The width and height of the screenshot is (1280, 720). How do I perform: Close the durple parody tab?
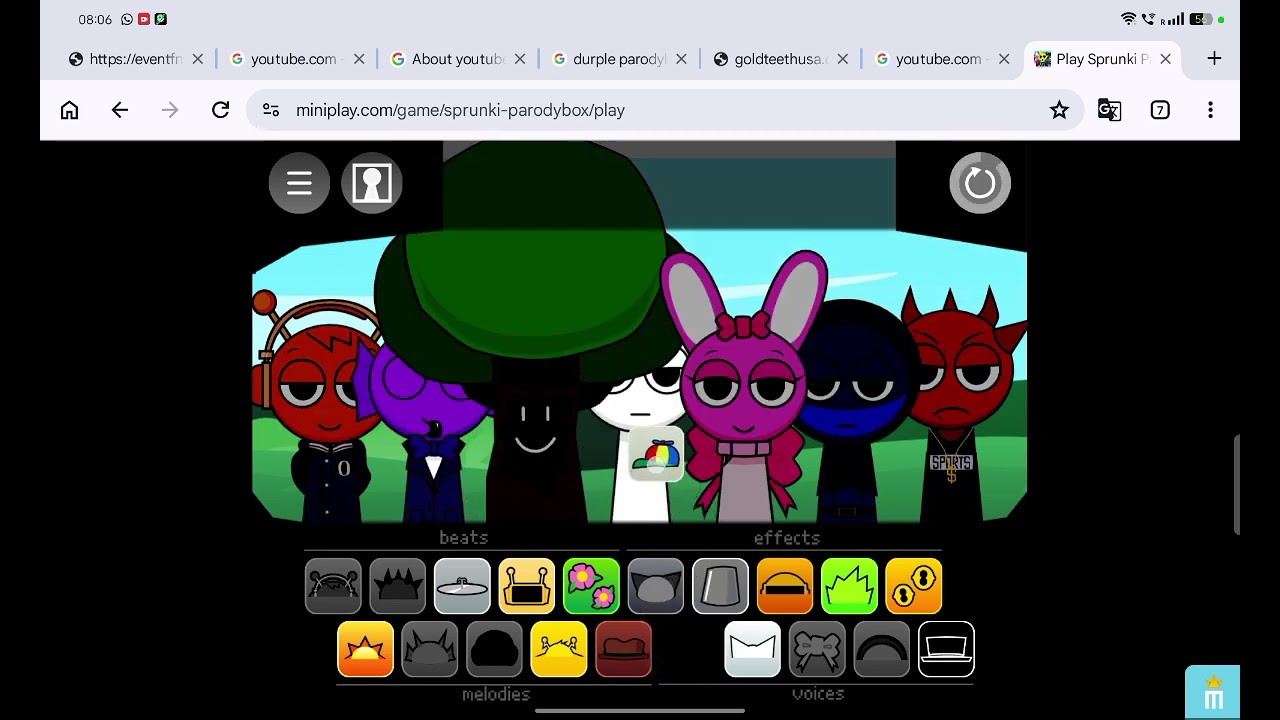point(681,59)
